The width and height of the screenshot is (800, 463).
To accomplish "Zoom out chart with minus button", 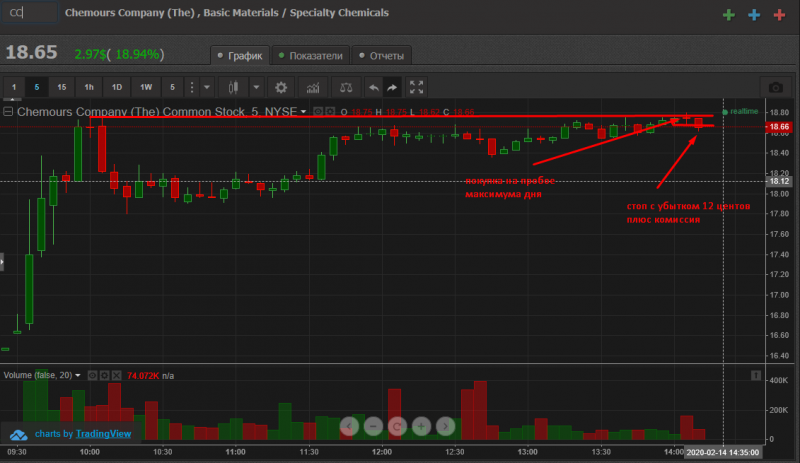I will pos(373,426).
